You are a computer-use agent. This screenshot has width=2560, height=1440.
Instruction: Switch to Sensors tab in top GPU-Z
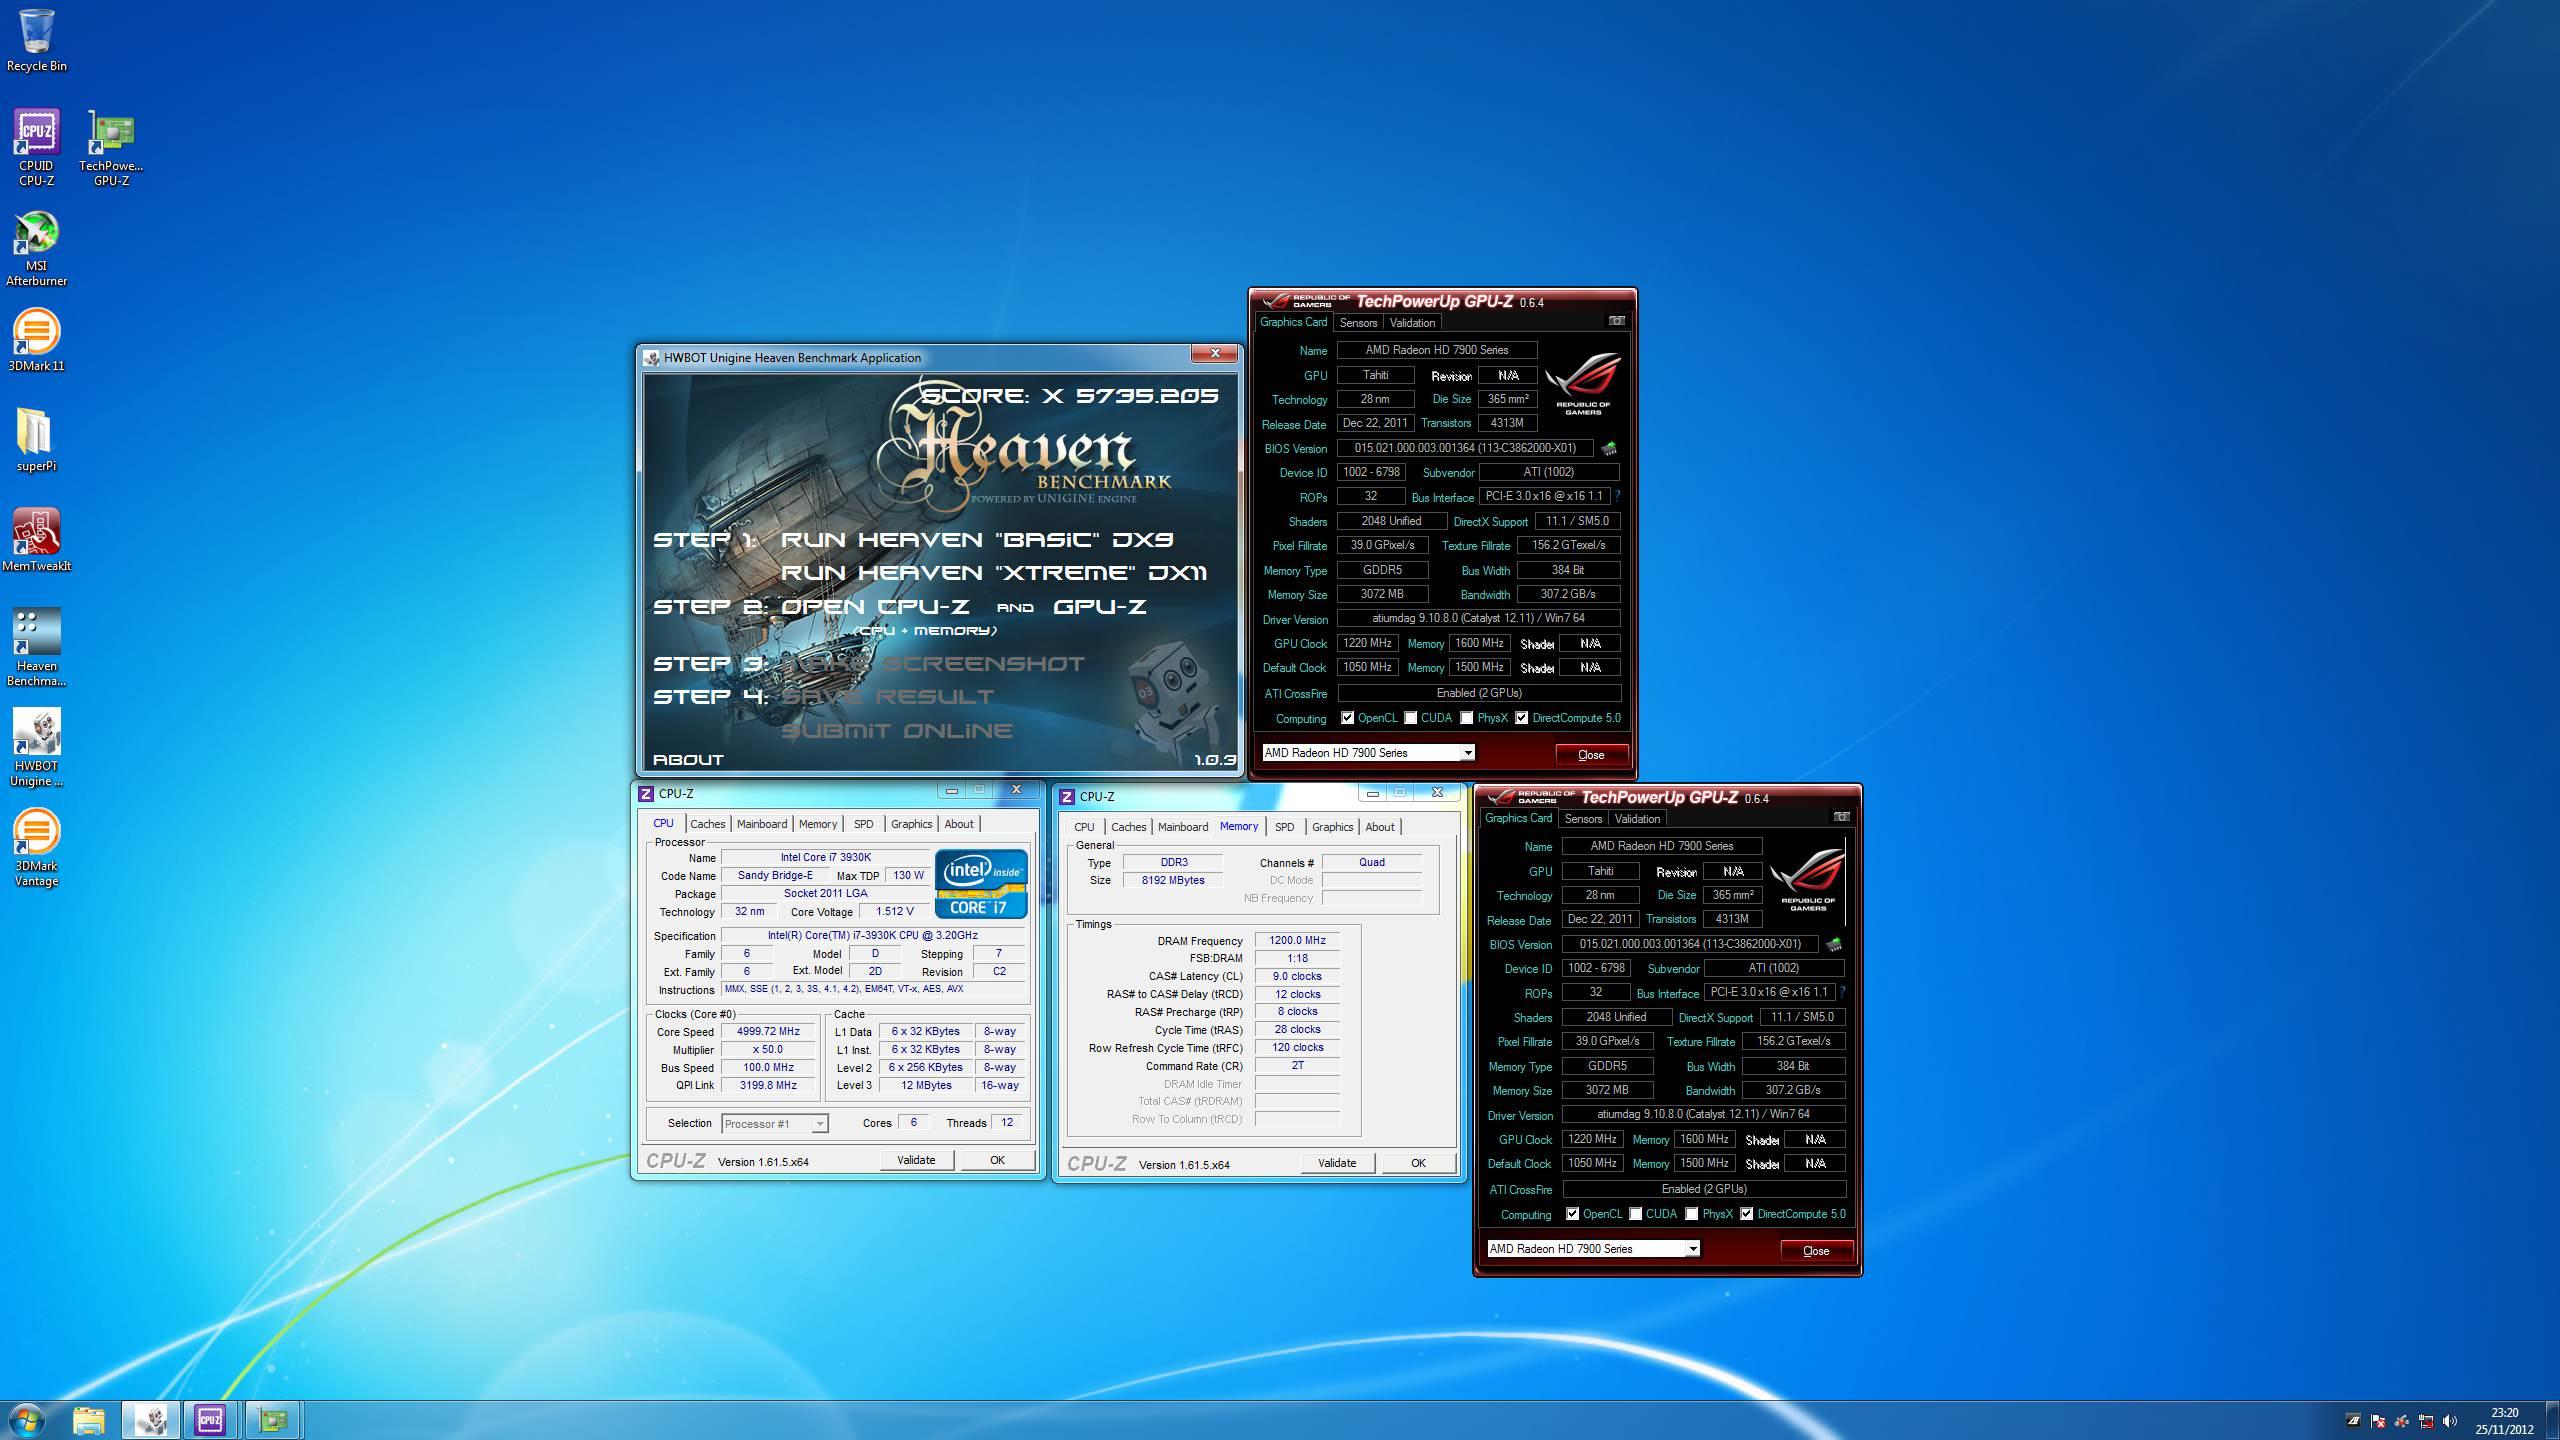pyautogui.click(x=1358, y=322)
